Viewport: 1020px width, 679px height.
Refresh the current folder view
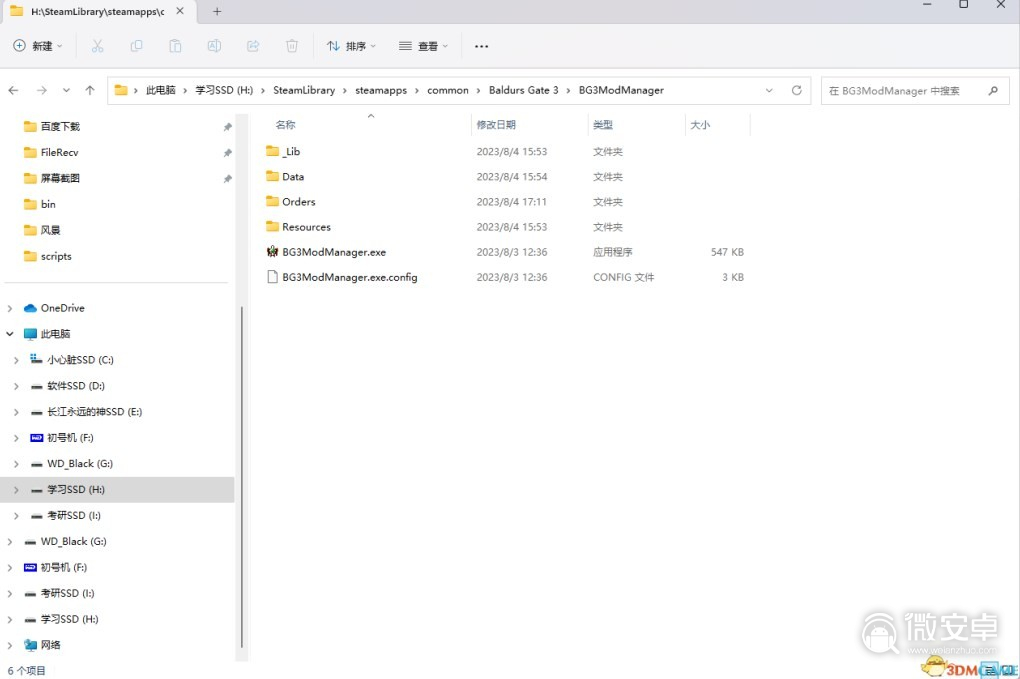[796, 90]
